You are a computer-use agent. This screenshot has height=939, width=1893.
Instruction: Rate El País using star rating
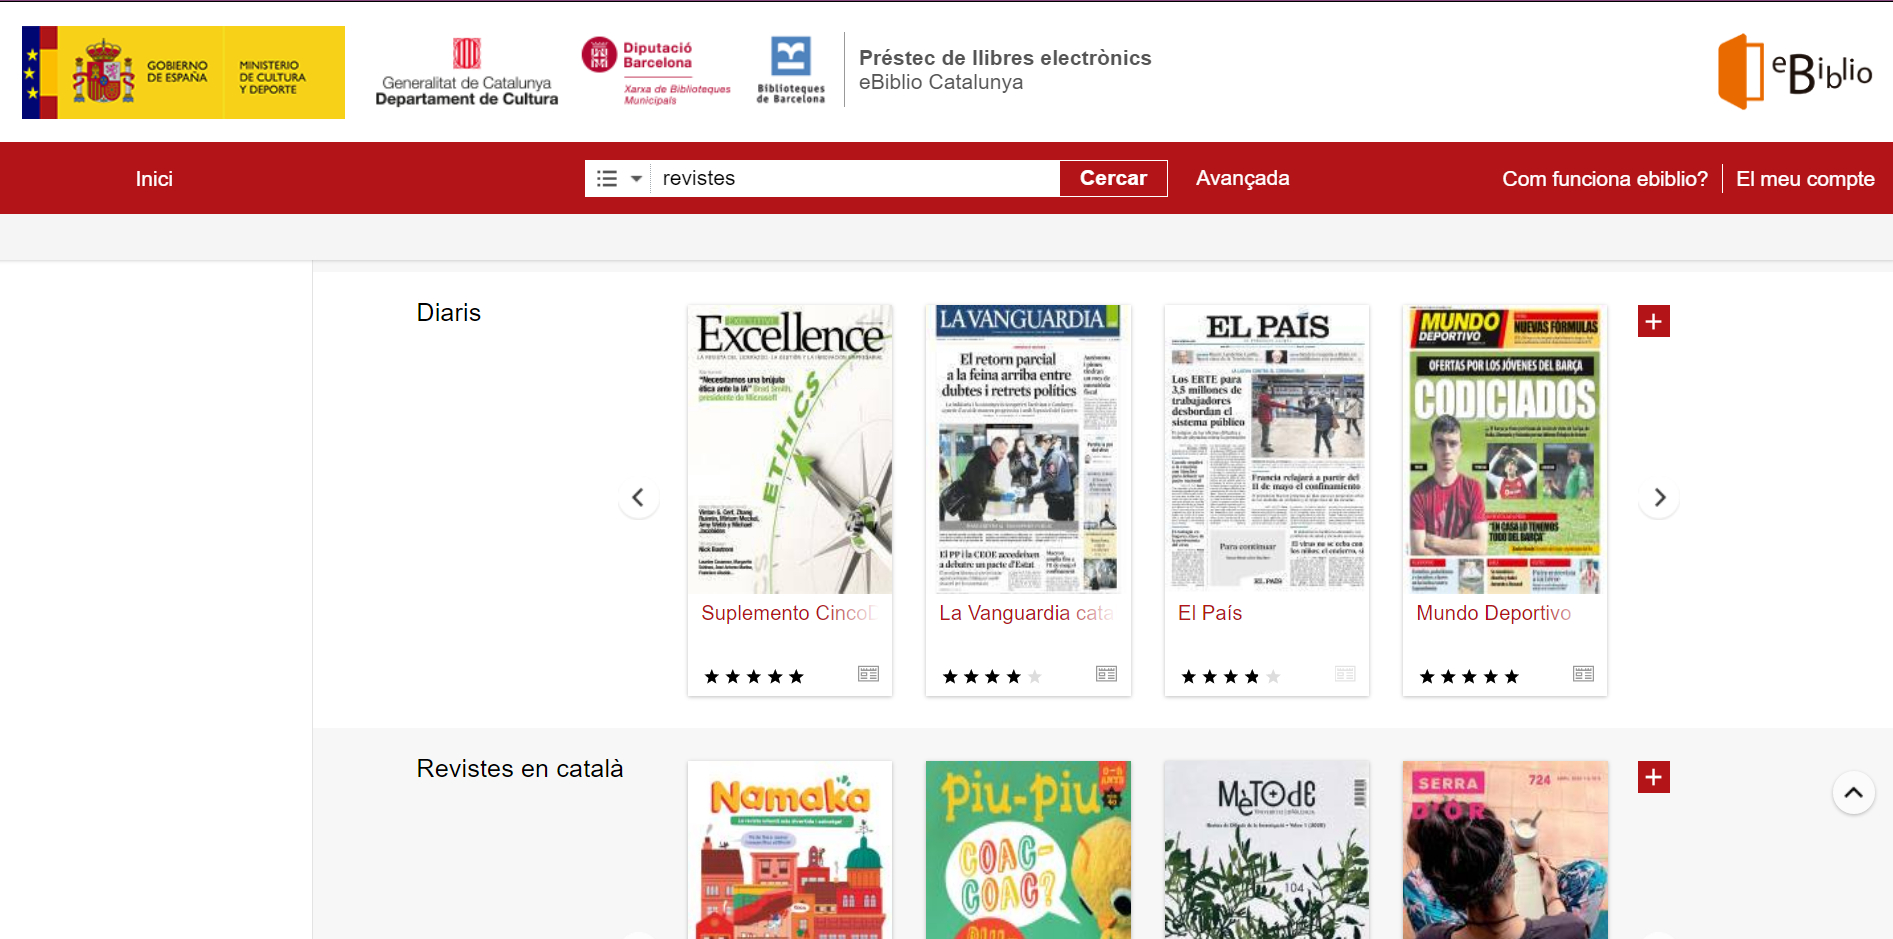pos(1230,677)
